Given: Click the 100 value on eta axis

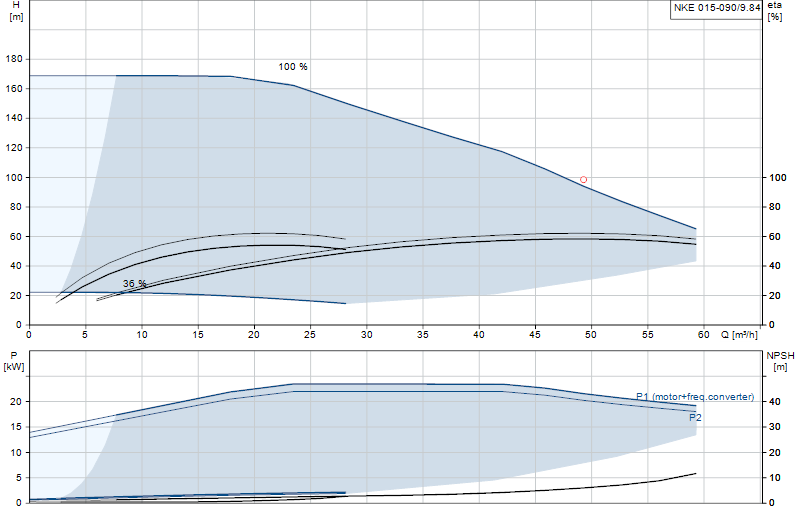Looking at the screenshot, I should 778,178.
